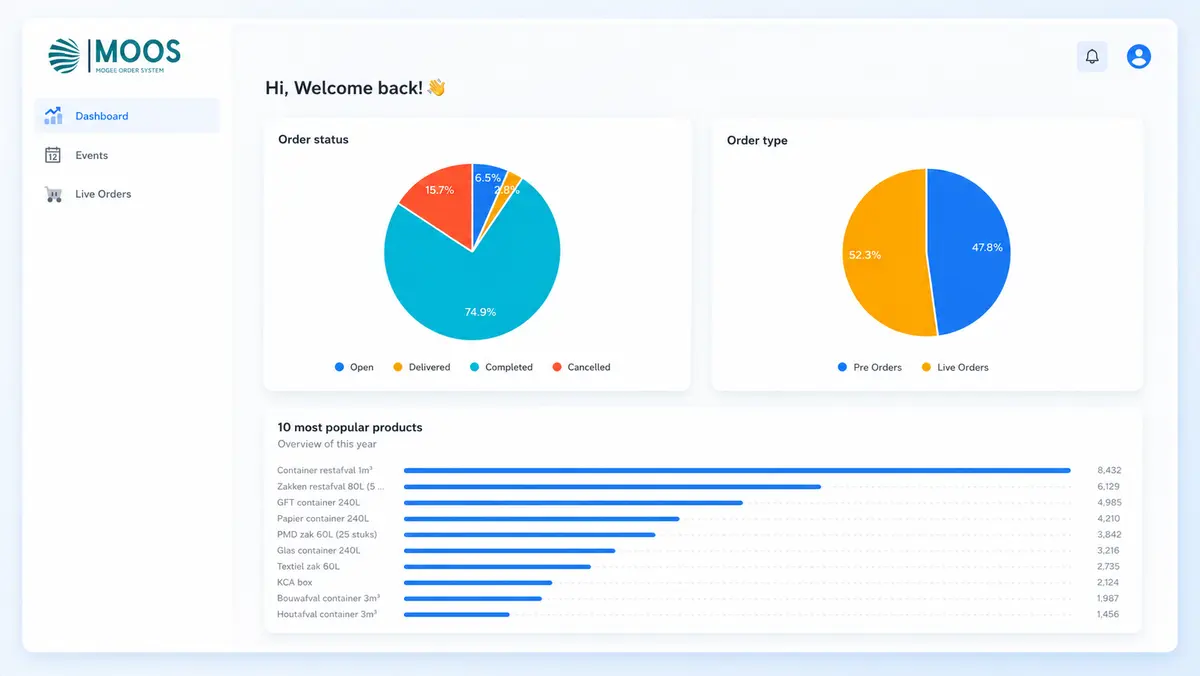Toggle the Delivered legend entry
This screenshot has height=676, width=1200.
point(421,367)
